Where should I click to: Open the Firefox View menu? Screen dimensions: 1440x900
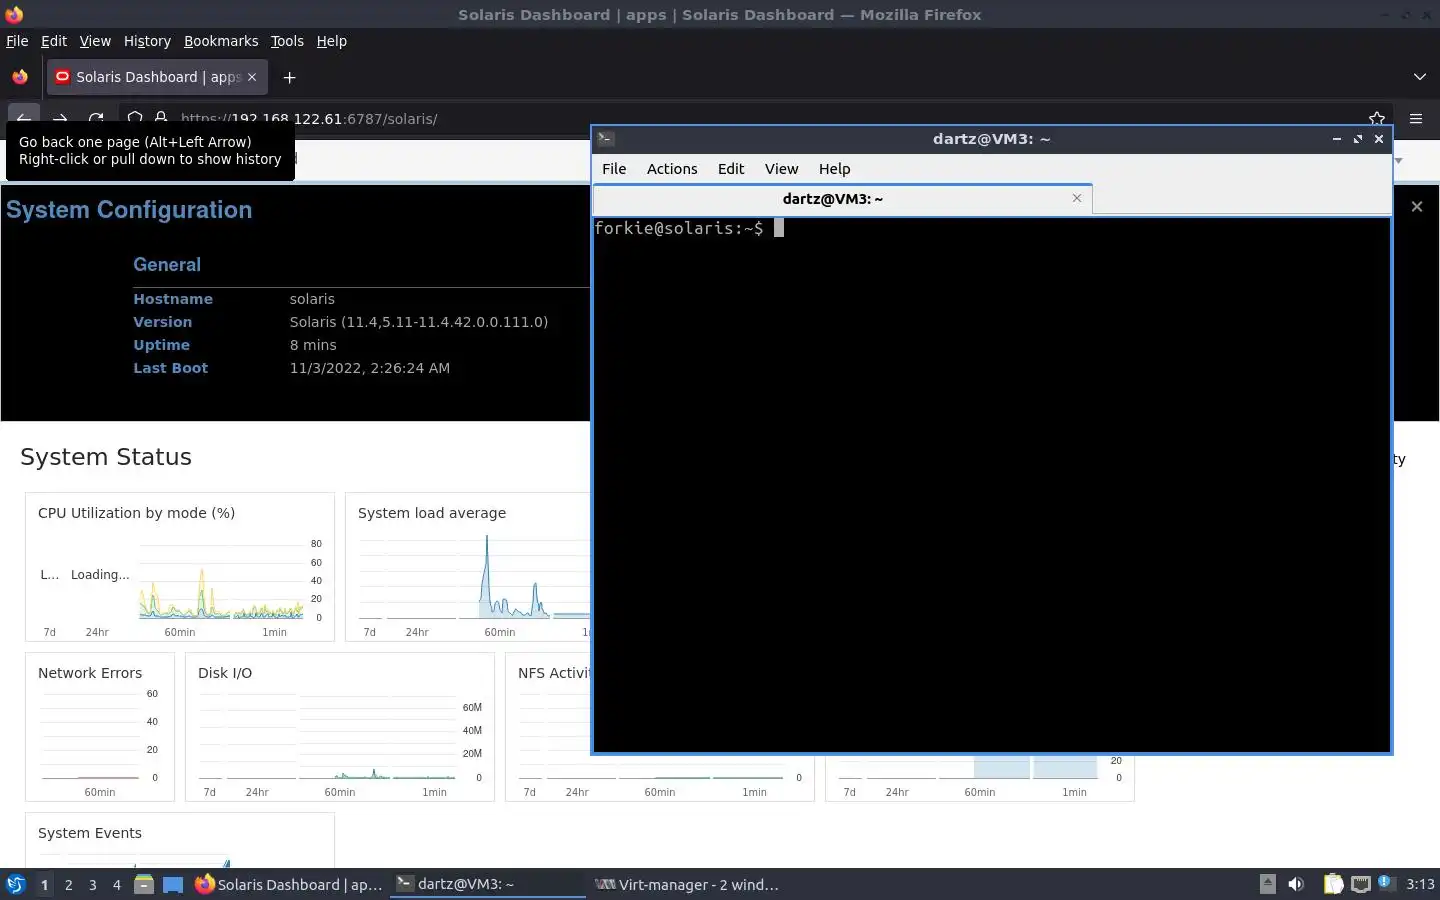pyautogui.click(x=95, y=41)
